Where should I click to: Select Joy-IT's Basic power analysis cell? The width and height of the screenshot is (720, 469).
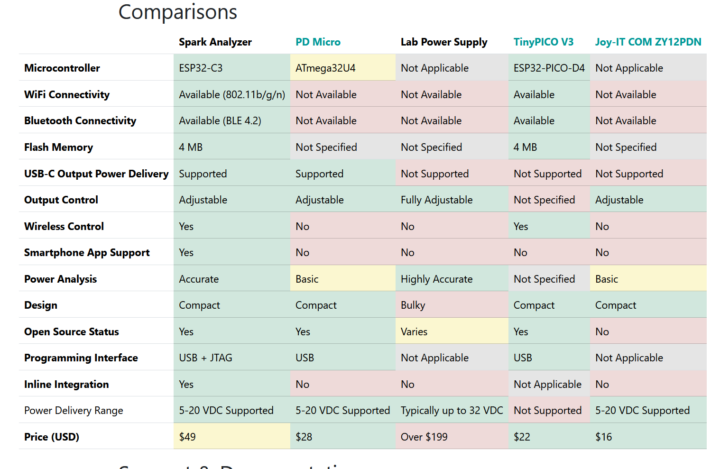click(x=648, y=279)
